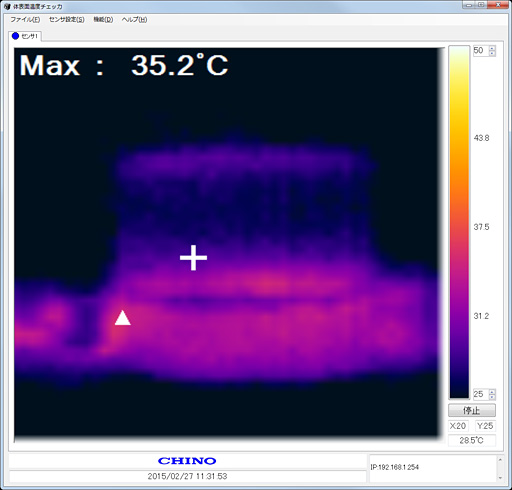The width and height of the screenshot is (512, 490).
Task: Open the 機能(D) menu
Action: coord(103,19)
